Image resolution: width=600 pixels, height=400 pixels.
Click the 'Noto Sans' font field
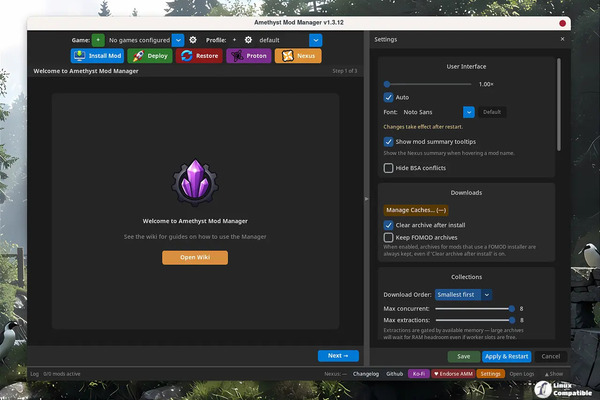(x=432, y=112)
